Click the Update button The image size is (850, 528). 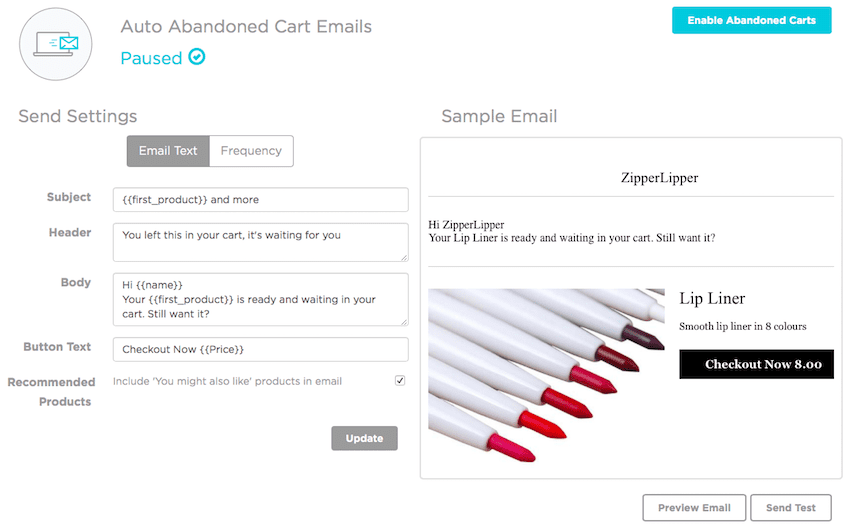pyautogui.click(x=364, y=438)
